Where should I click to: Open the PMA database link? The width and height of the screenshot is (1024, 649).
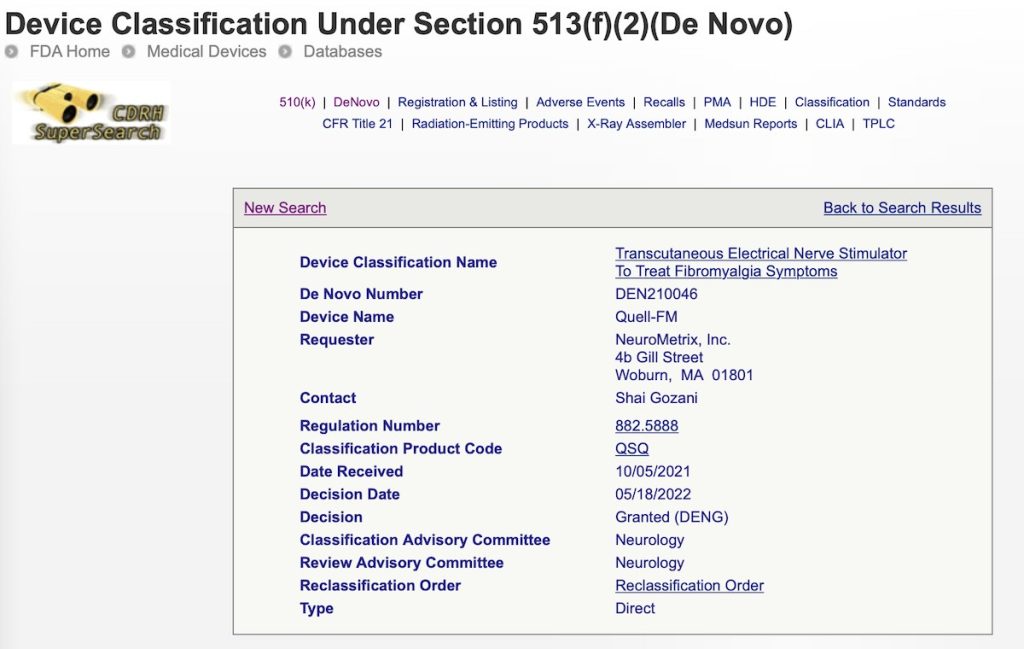pos(717,102)
